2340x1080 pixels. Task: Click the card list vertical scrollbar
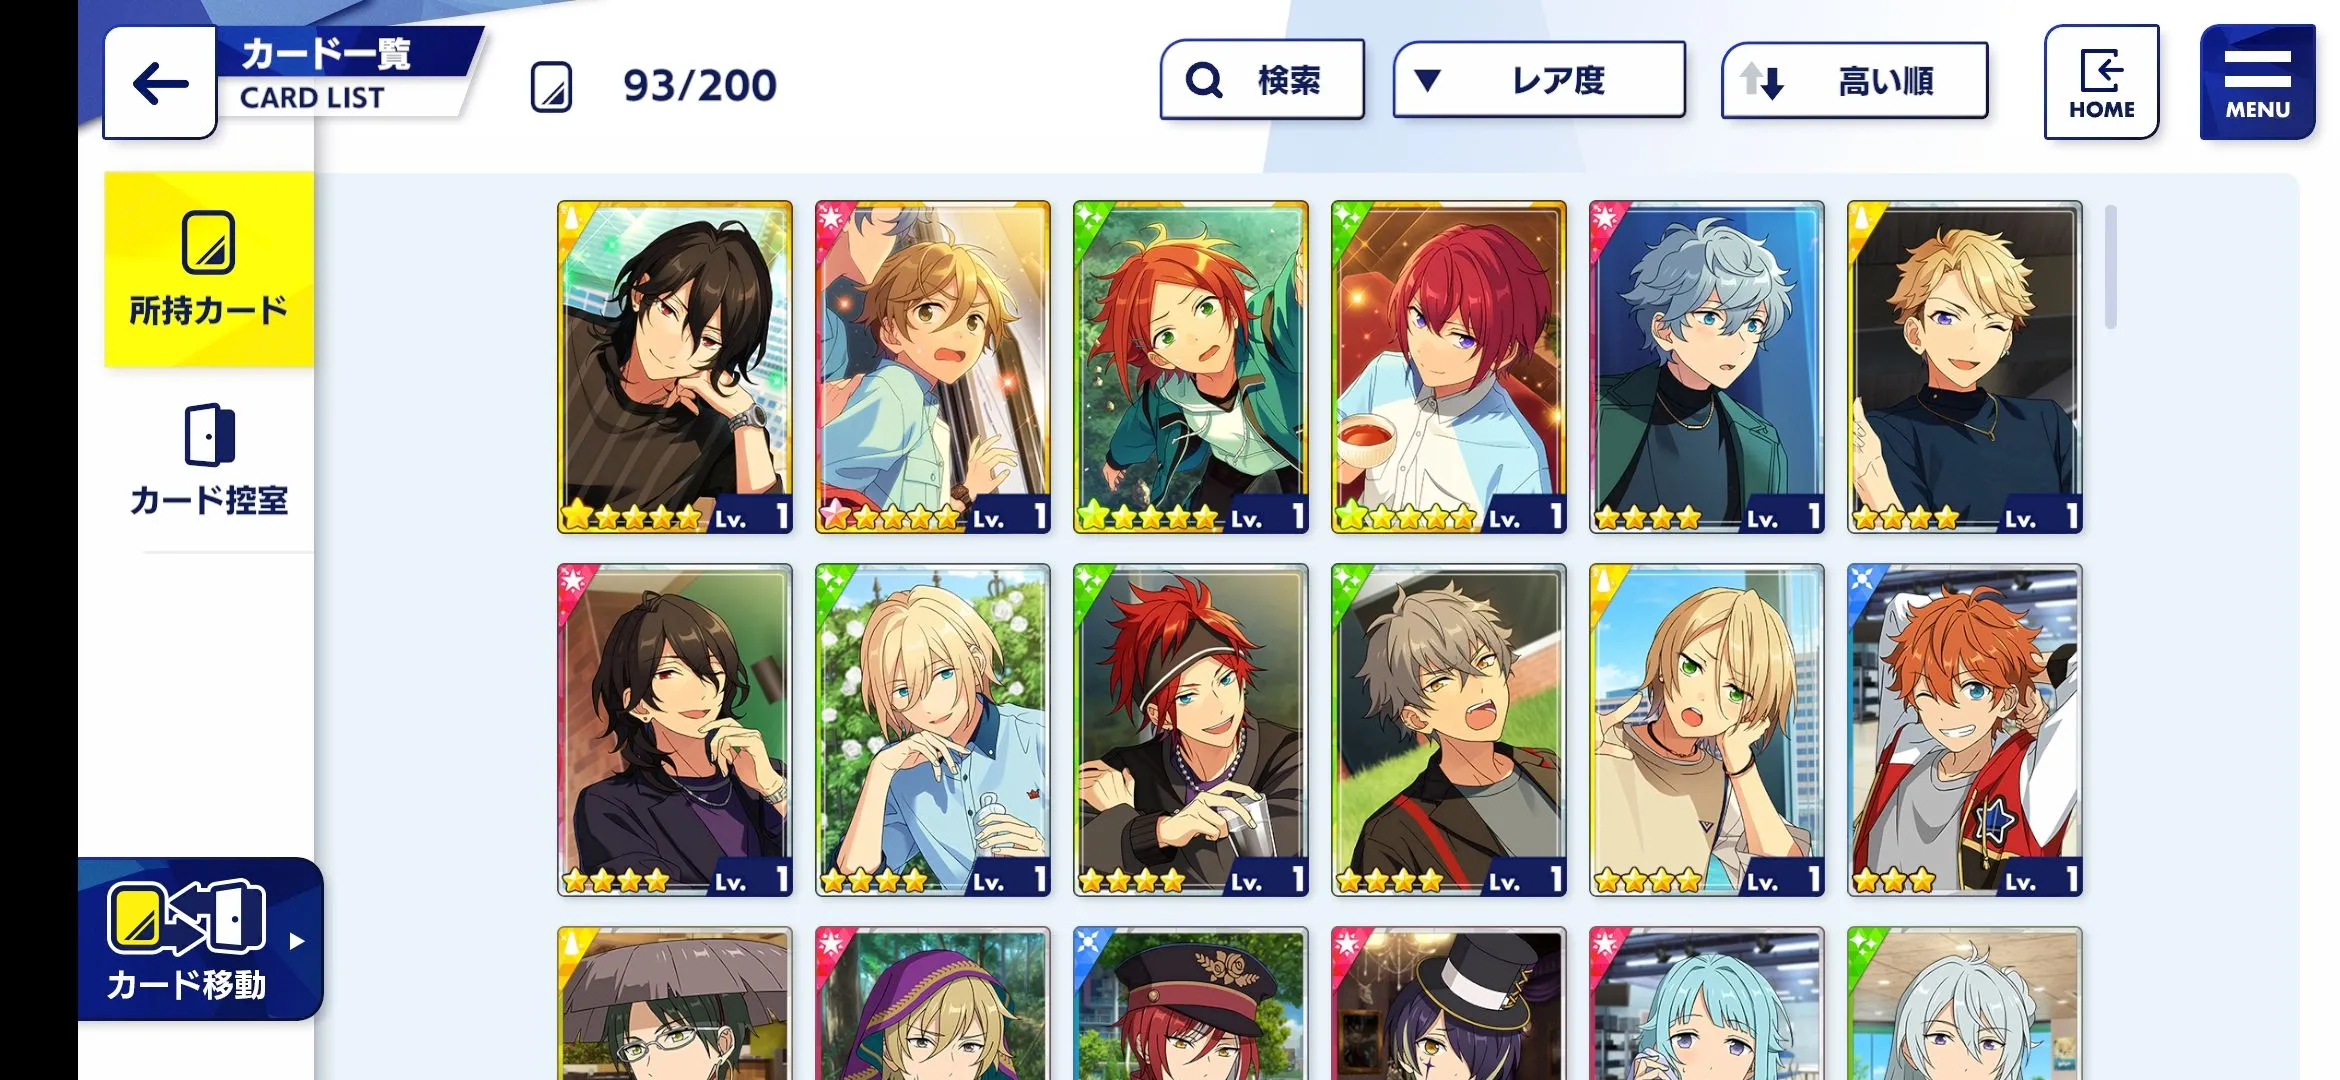click(x=2110, y=266)
